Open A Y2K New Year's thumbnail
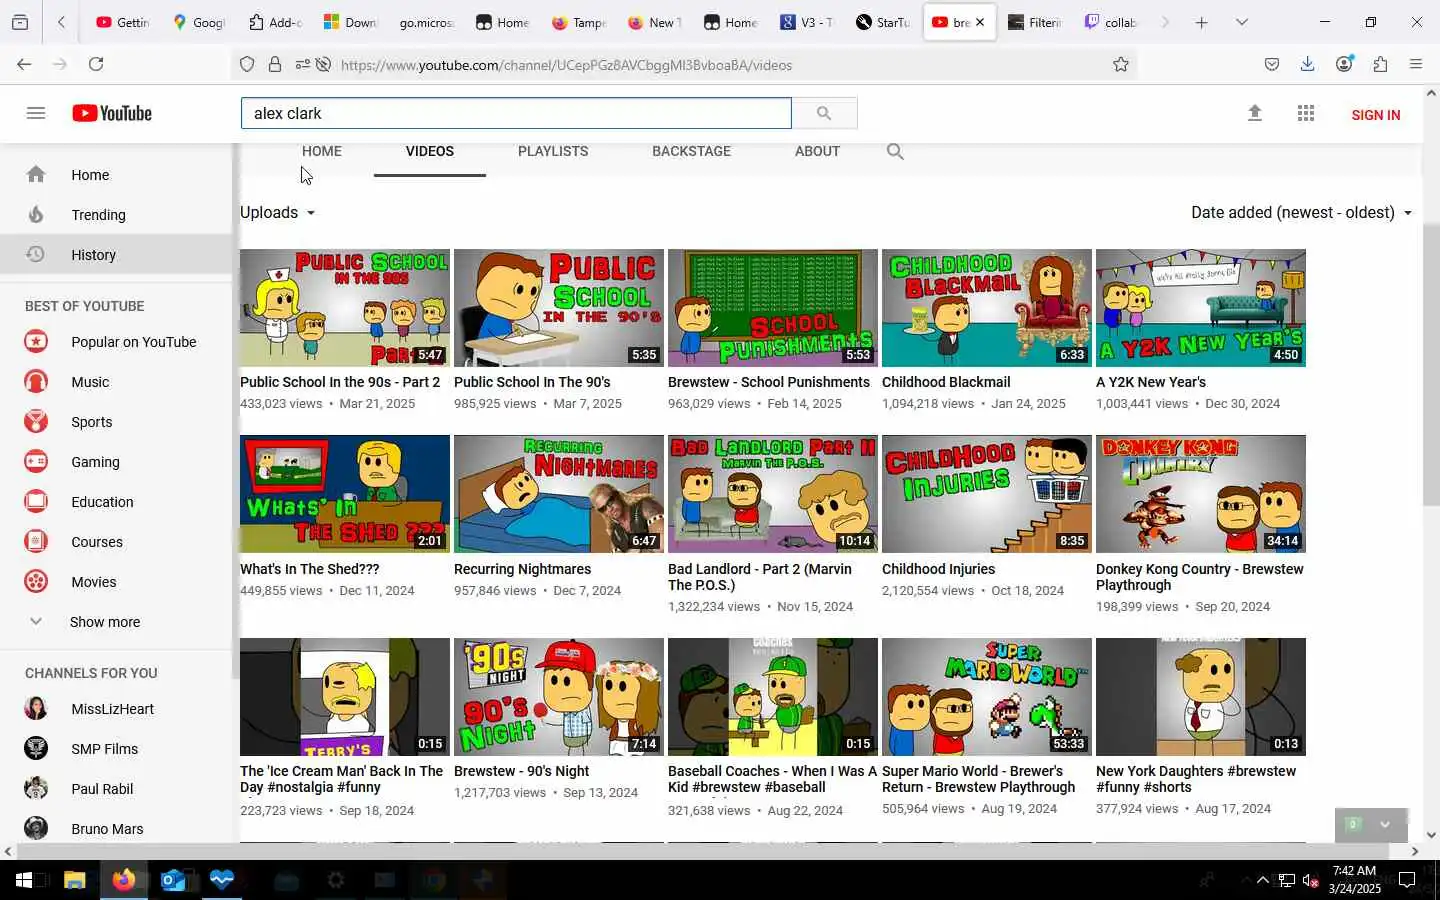The width and height of the screenshot is (1440, 900). pos(1200,308)
